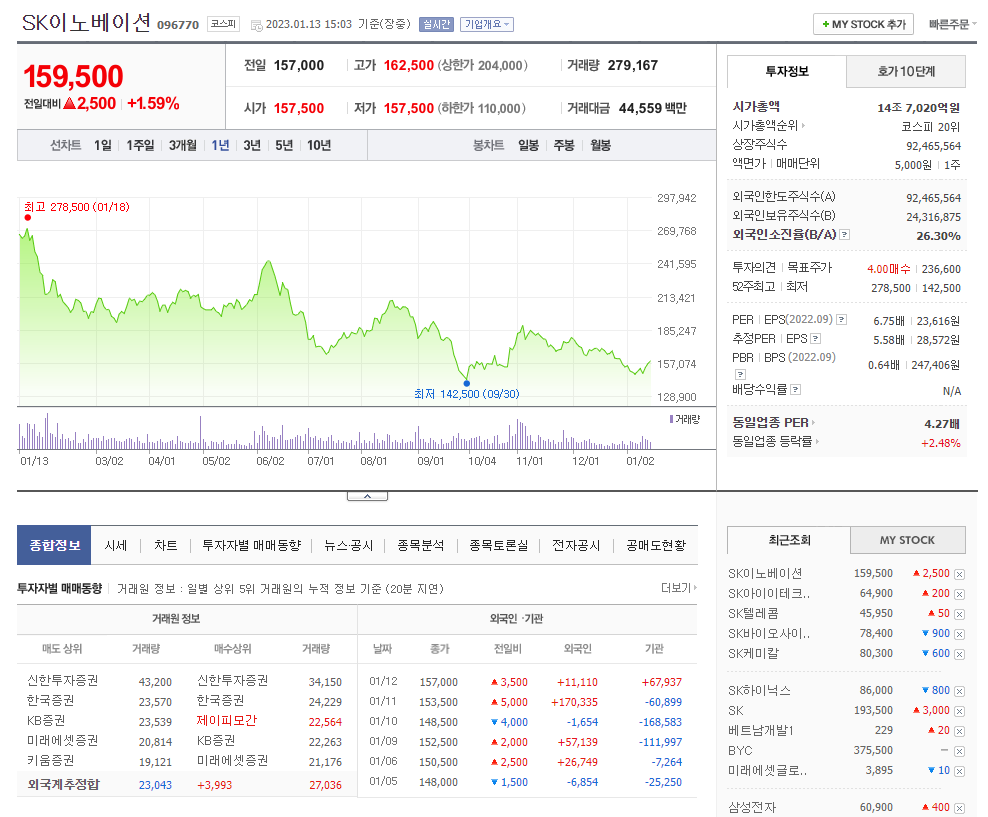Click 시가총액 14조 7,020억원 value
This screenshot has height=817, width=988.
click(x=918, y=108)
